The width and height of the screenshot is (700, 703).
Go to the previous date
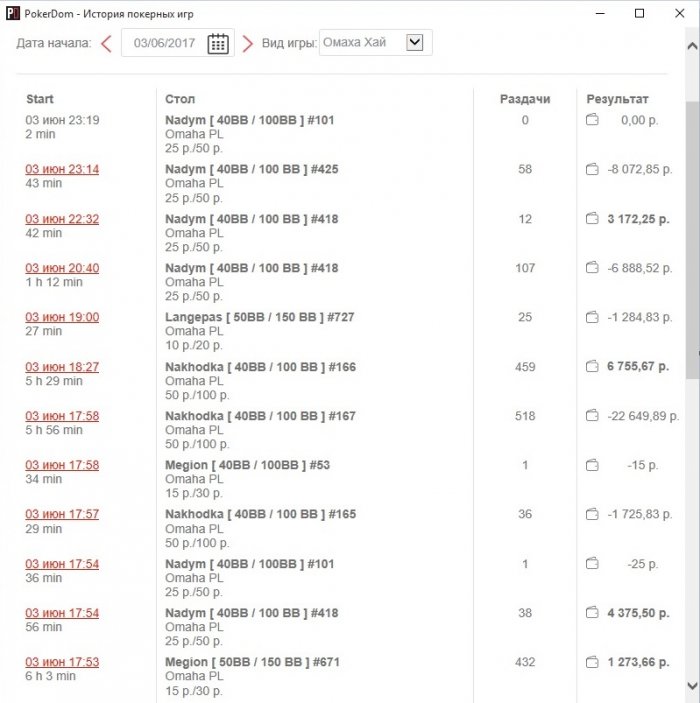[x=106, y=43]
